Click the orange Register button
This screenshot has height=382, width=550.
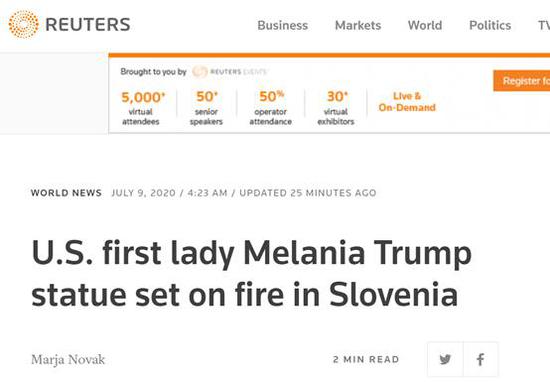[522, 81]
